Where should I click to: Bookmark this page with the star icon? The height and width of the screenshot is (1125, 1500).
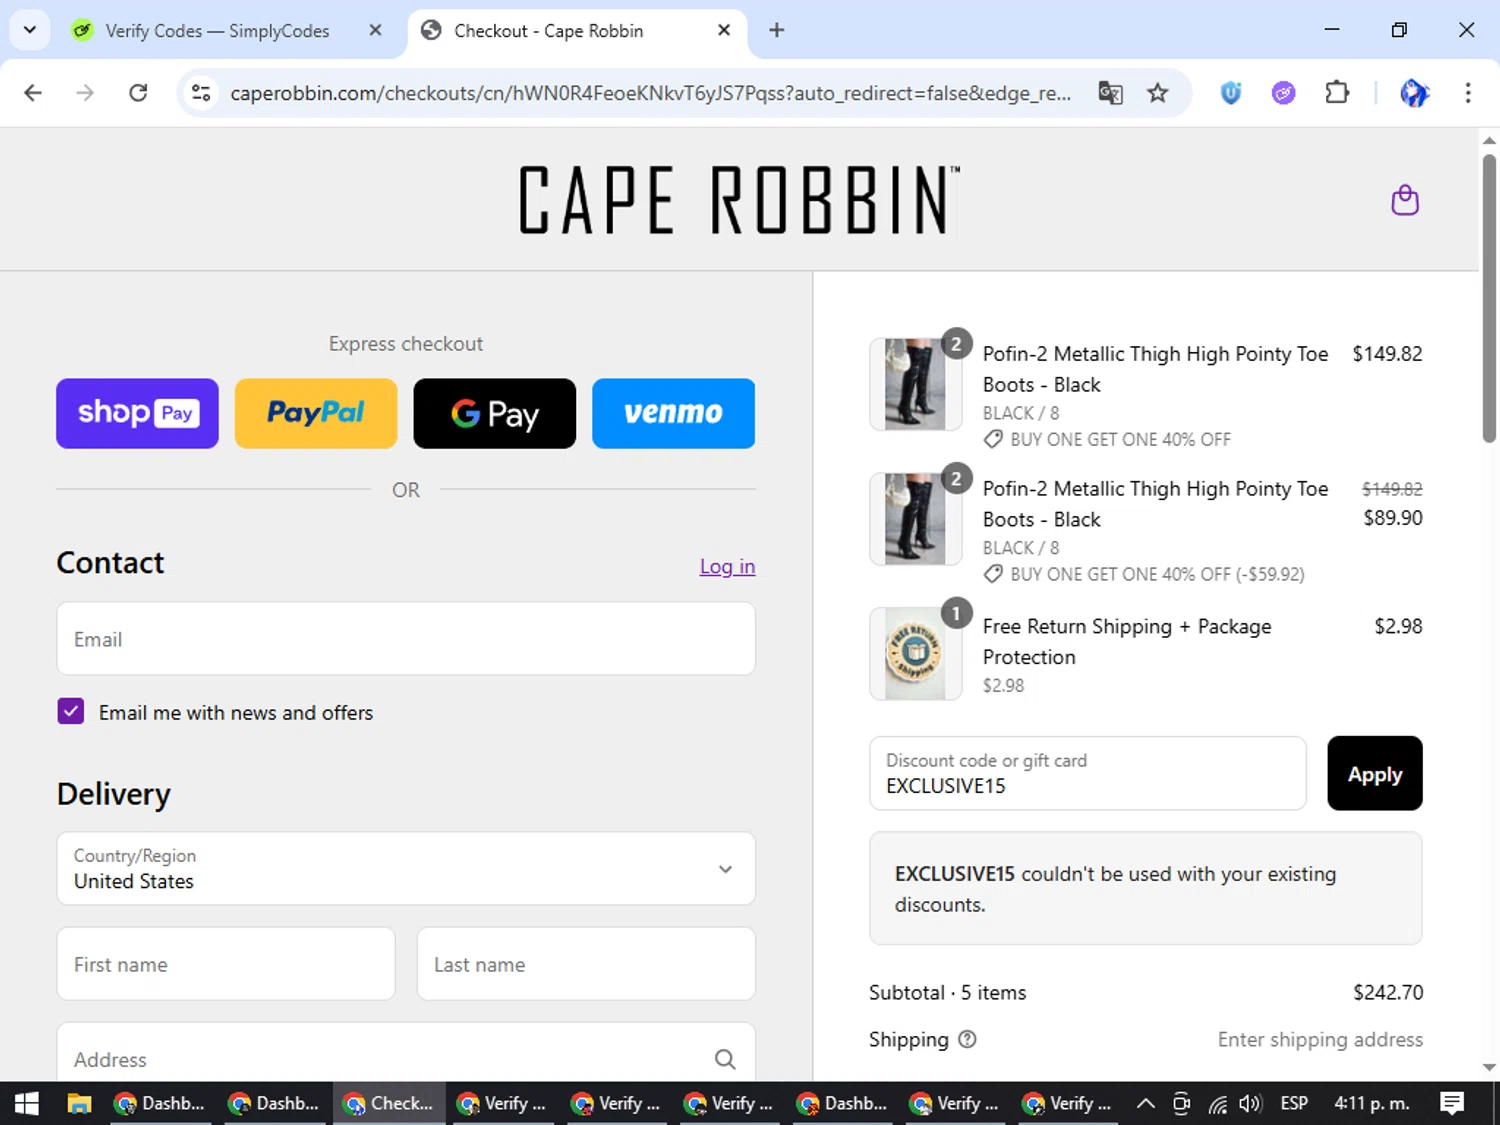[1157, 93]
